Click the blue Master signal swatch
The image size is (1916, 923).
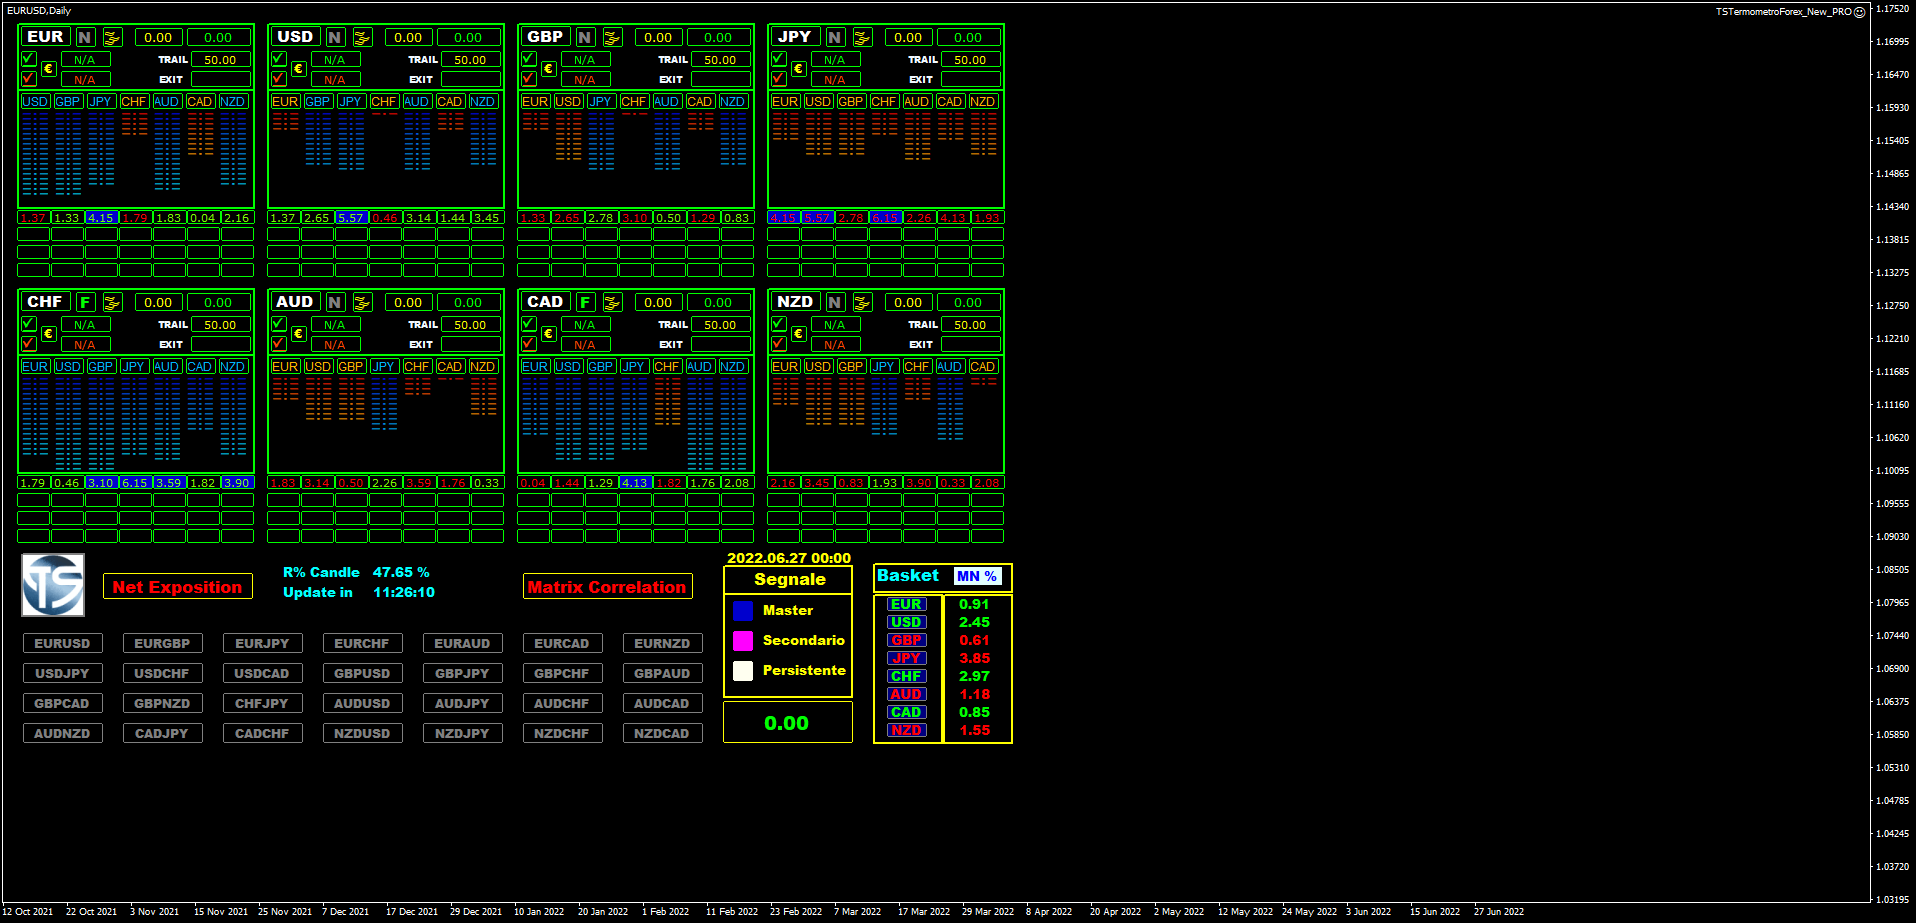coord(743,611)
